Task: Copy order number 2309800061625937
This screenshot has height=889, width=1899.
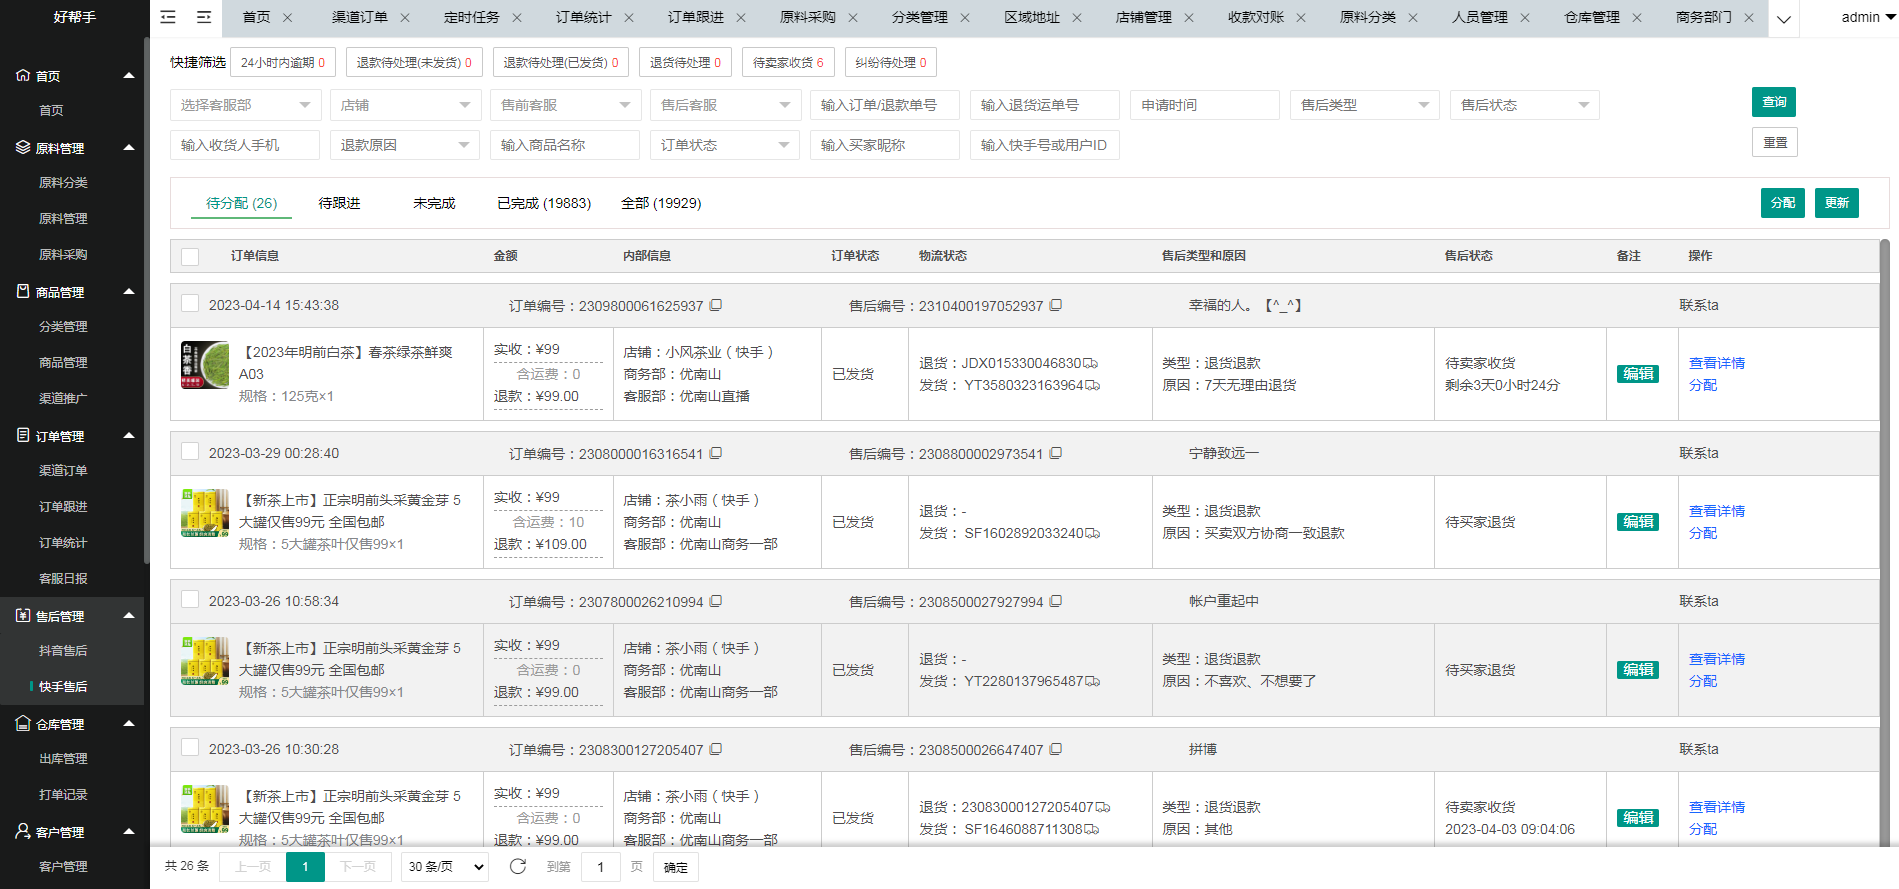Action: pyautogui.click(x=716, y=305)
